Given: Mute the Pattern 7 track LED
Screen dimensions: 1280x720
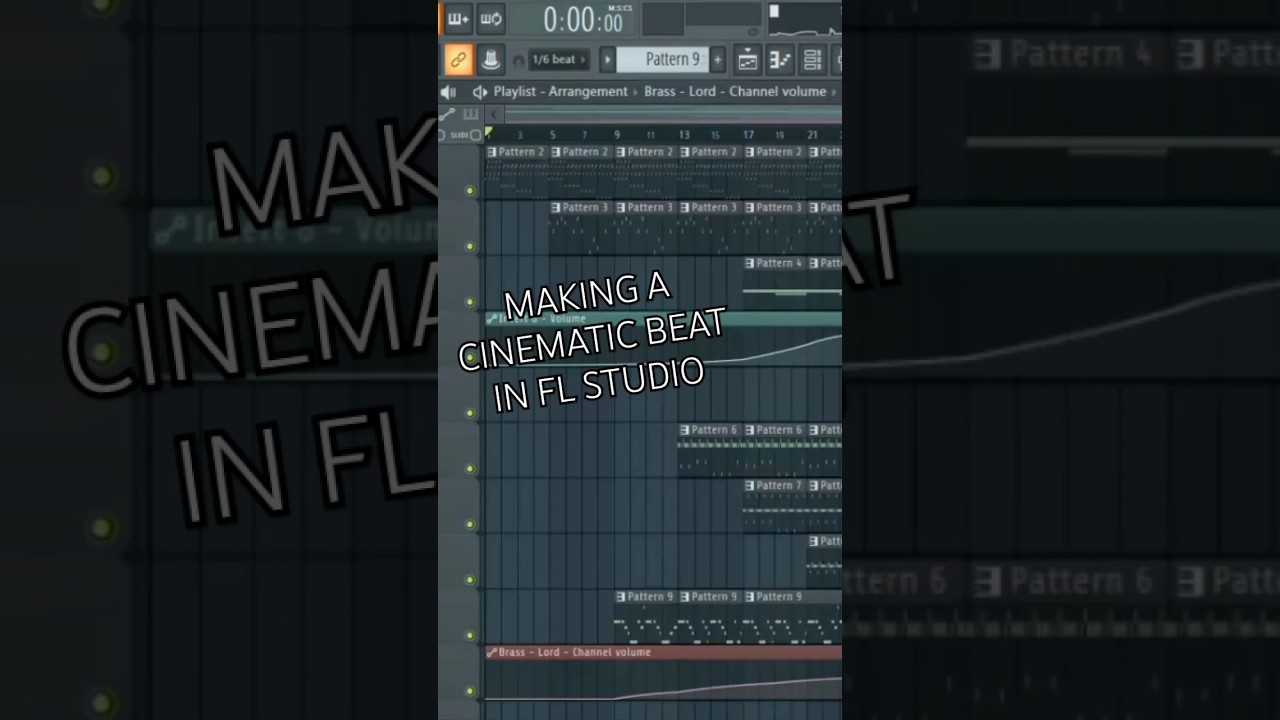Looking at the screenshot, I should [x=470, y=524].
